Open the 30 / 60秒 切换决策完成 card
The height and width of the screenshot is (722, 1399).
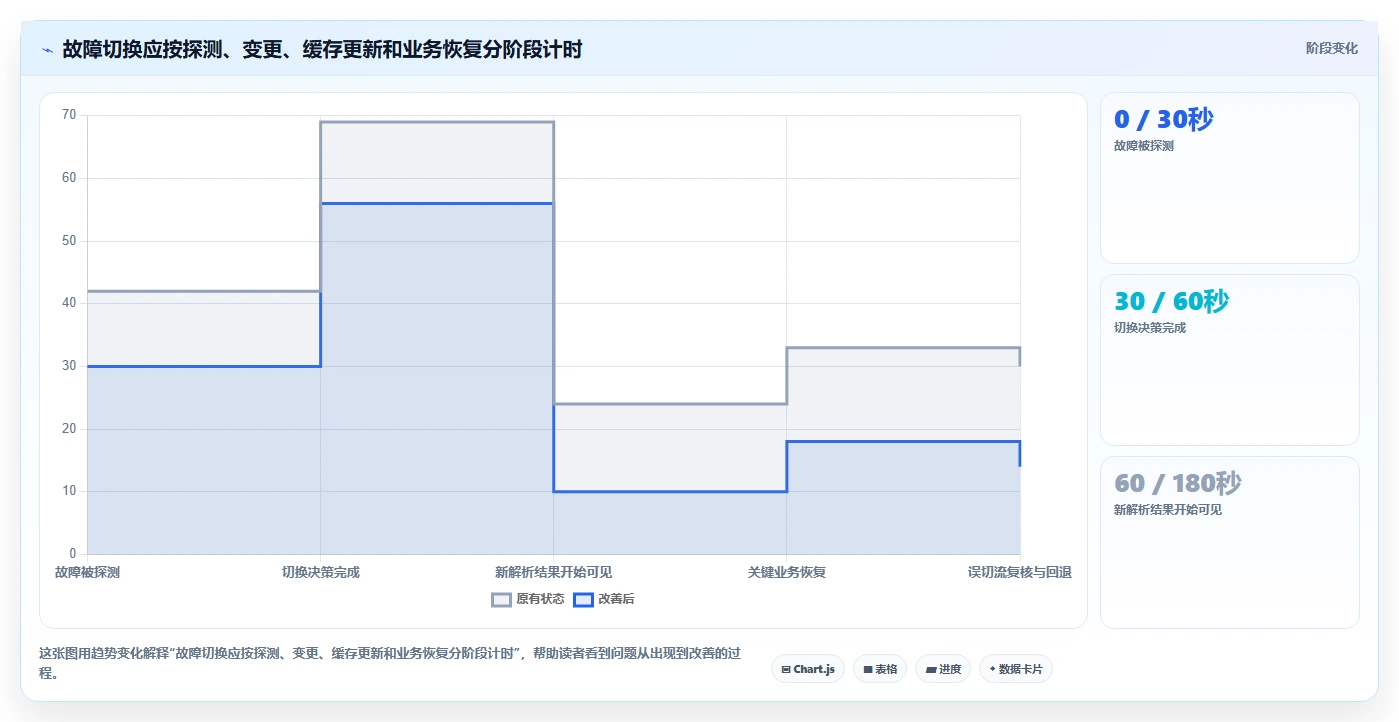[x=1230, y=360]
